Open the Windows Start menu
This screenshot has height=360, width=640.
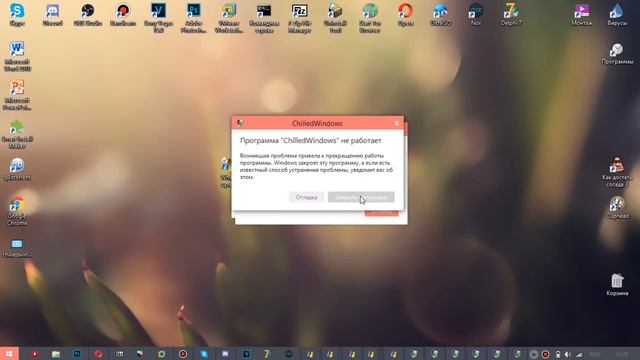pos(9,353)
